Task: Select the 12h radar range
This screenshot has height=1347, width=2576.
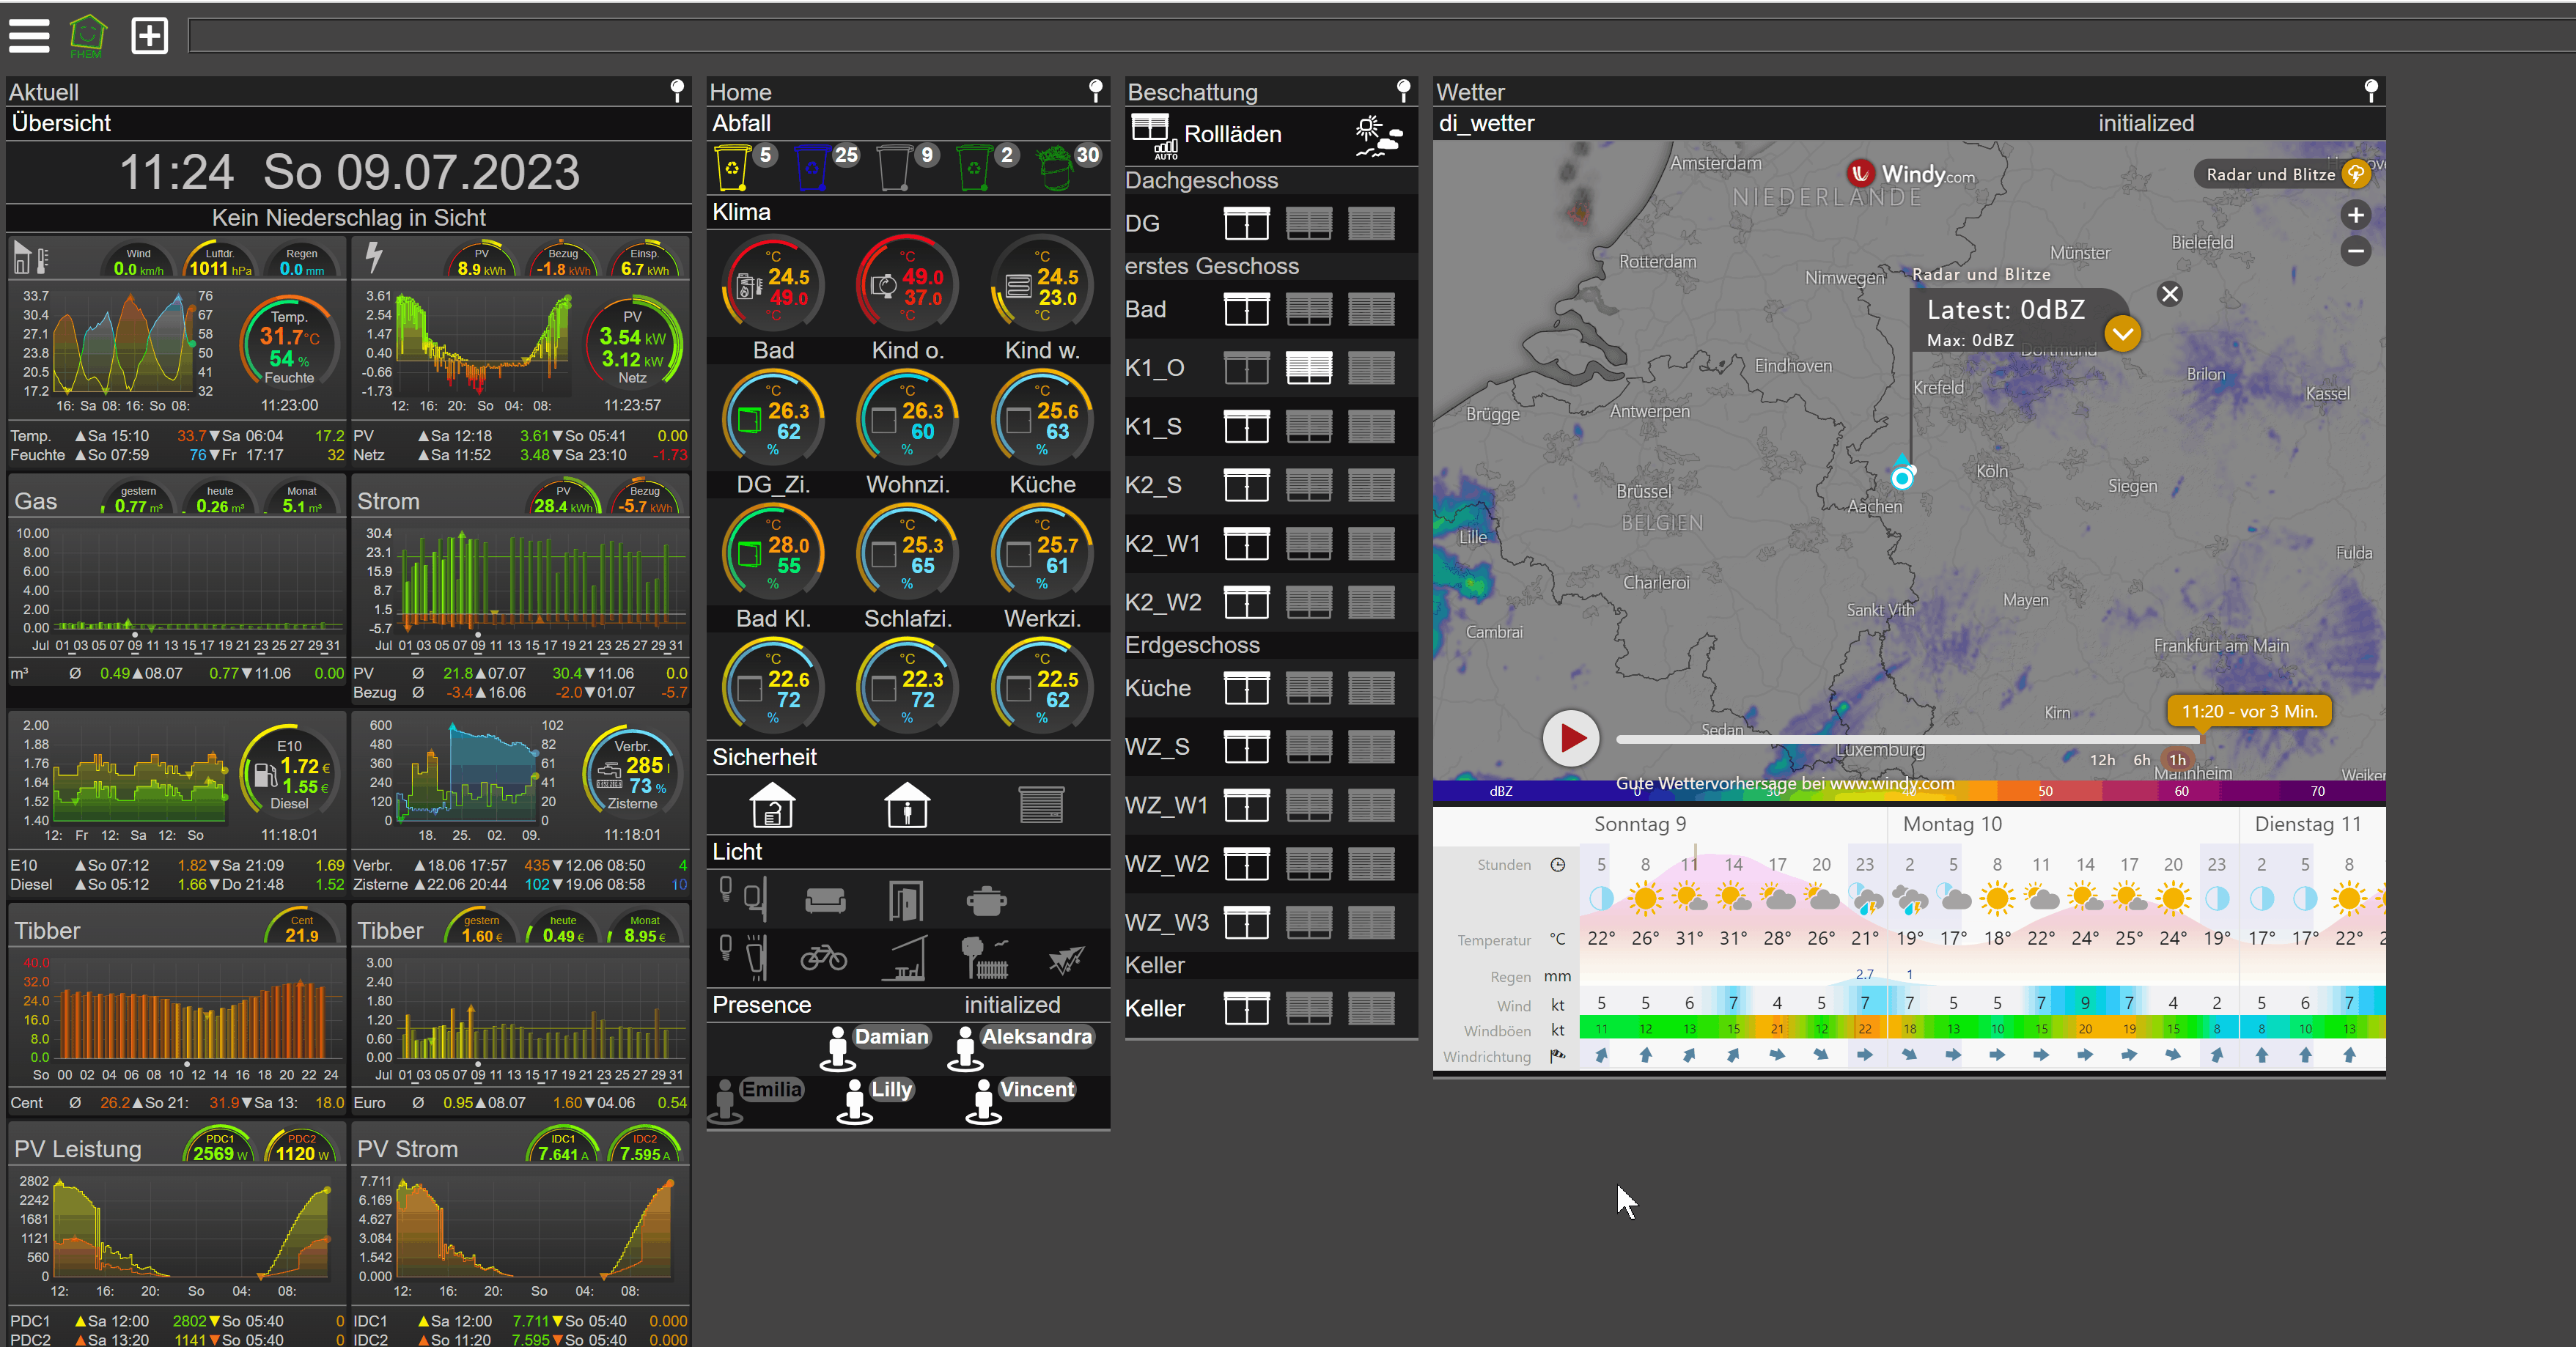Action: click(x=2102, y=760)
